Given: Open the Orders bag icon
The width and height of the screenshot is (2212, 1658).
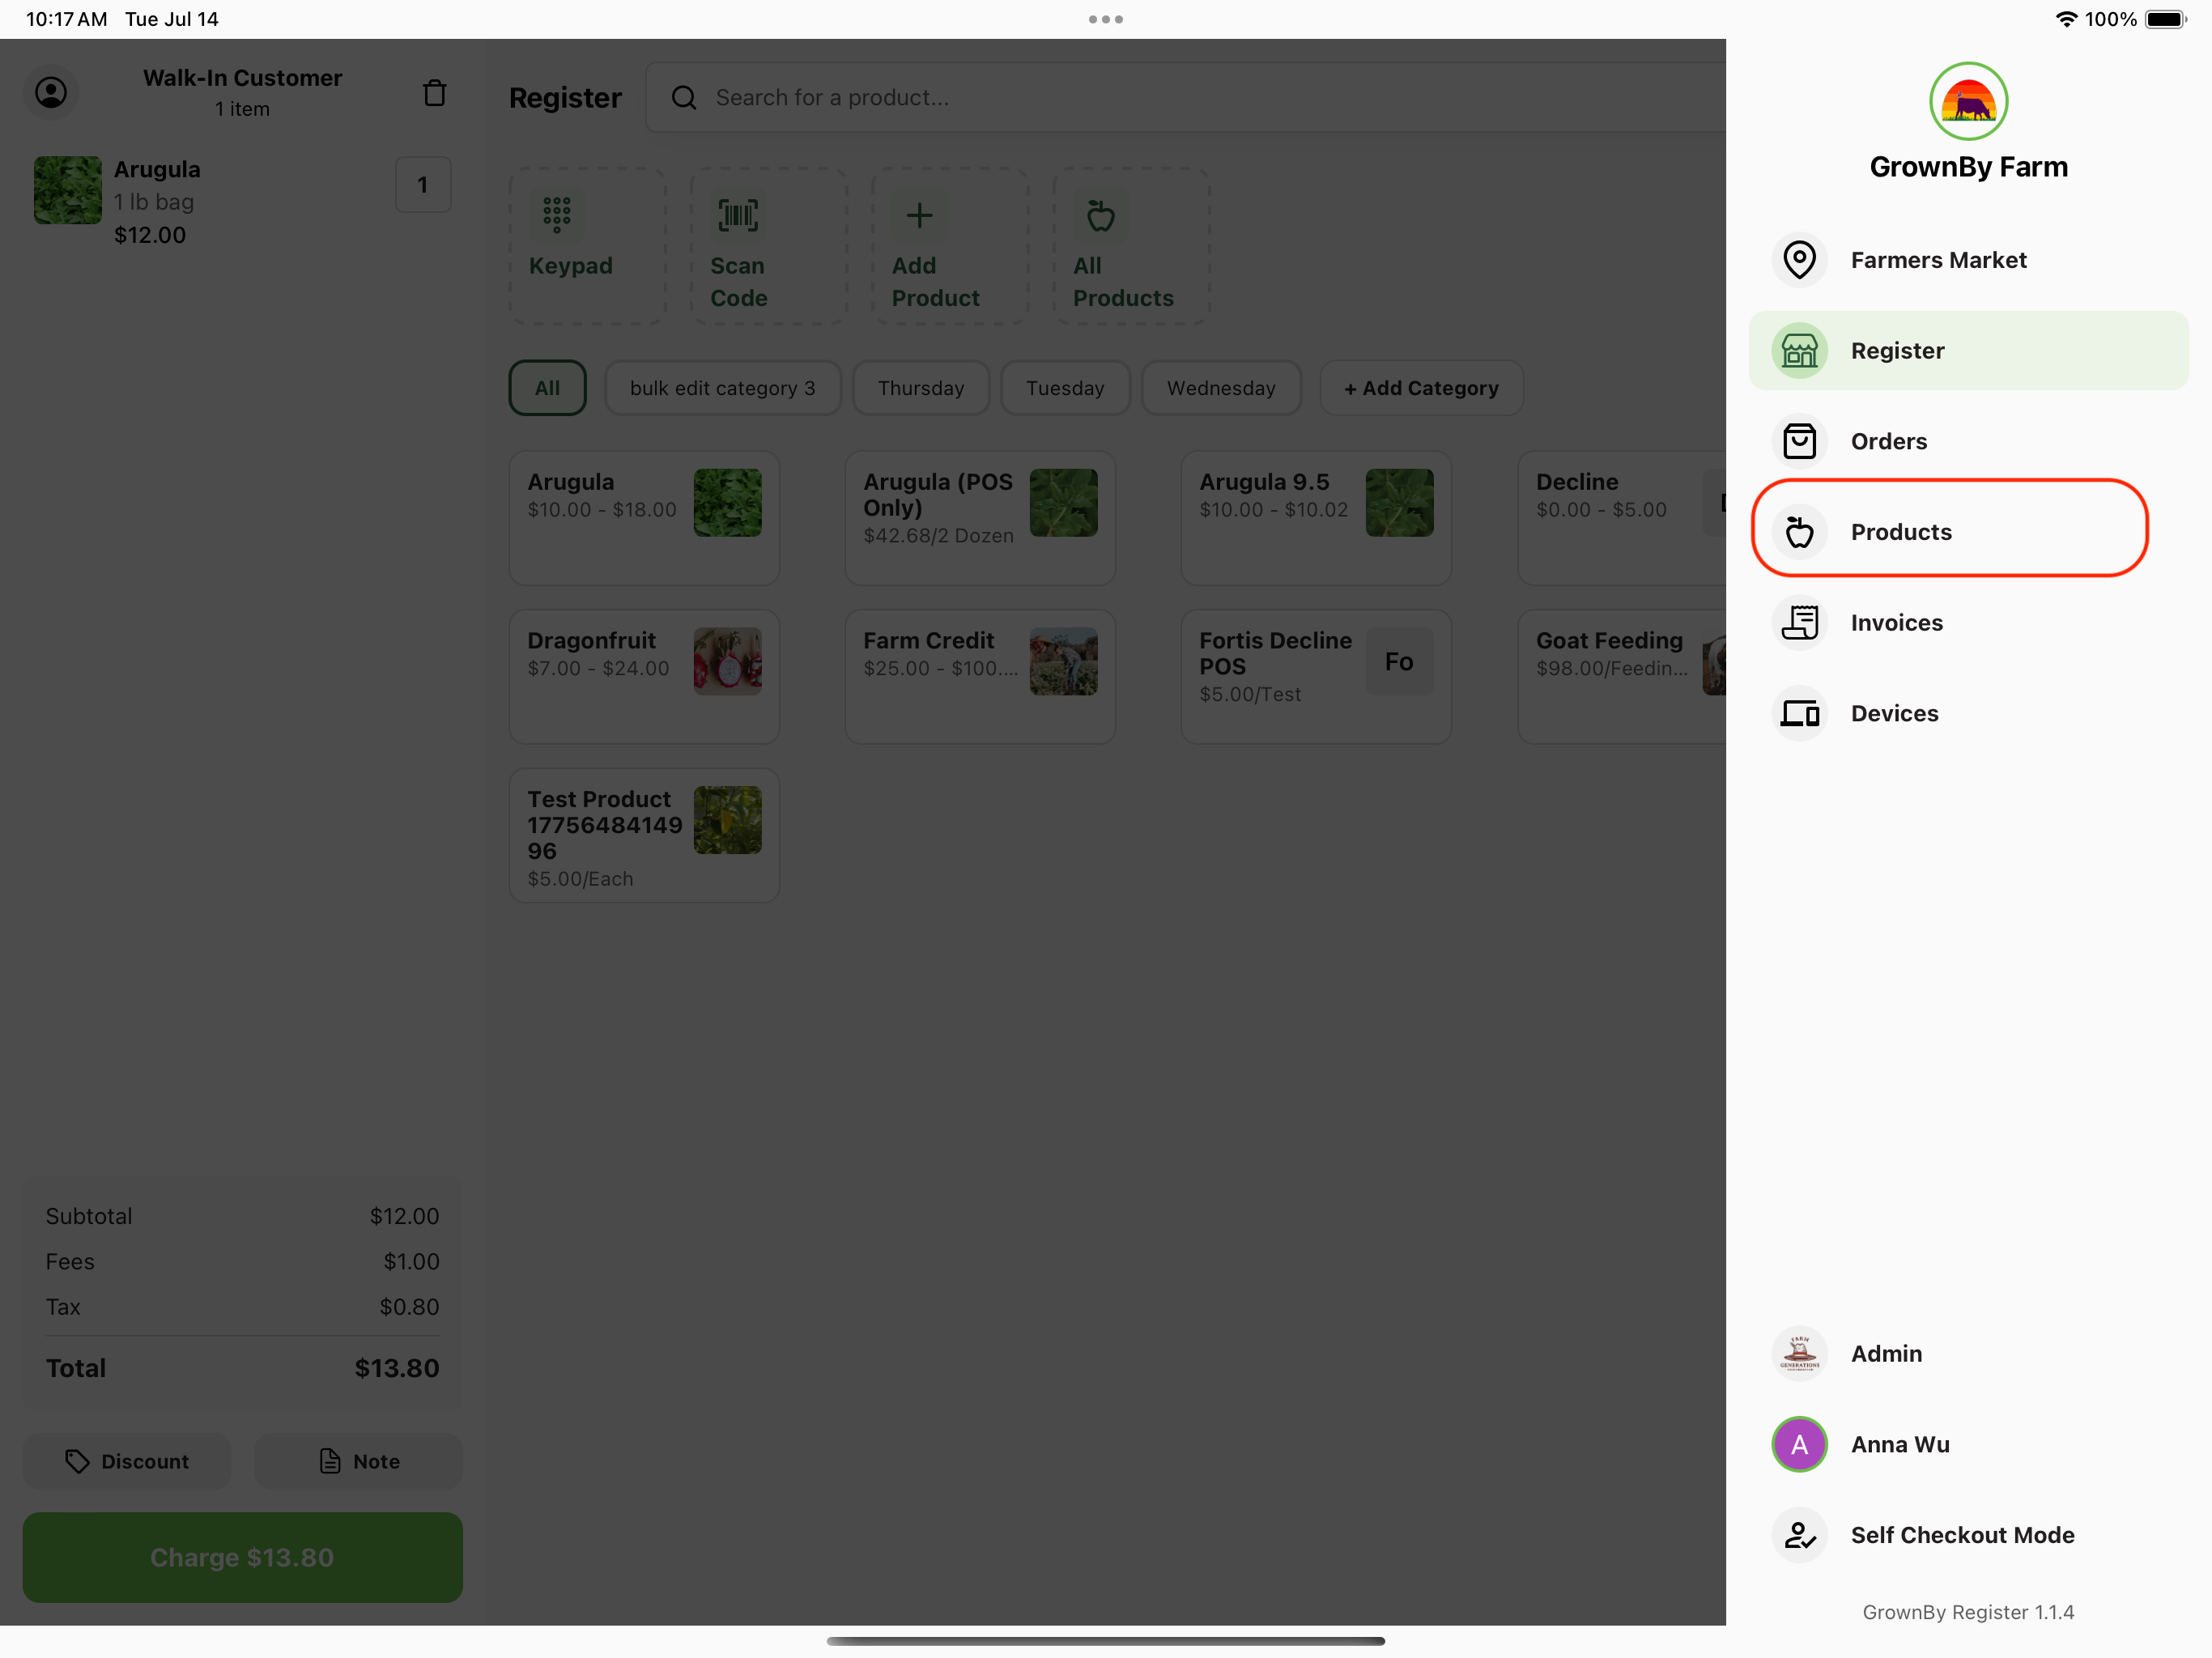Looking at the screenshot, I should tap(1799, 441).
